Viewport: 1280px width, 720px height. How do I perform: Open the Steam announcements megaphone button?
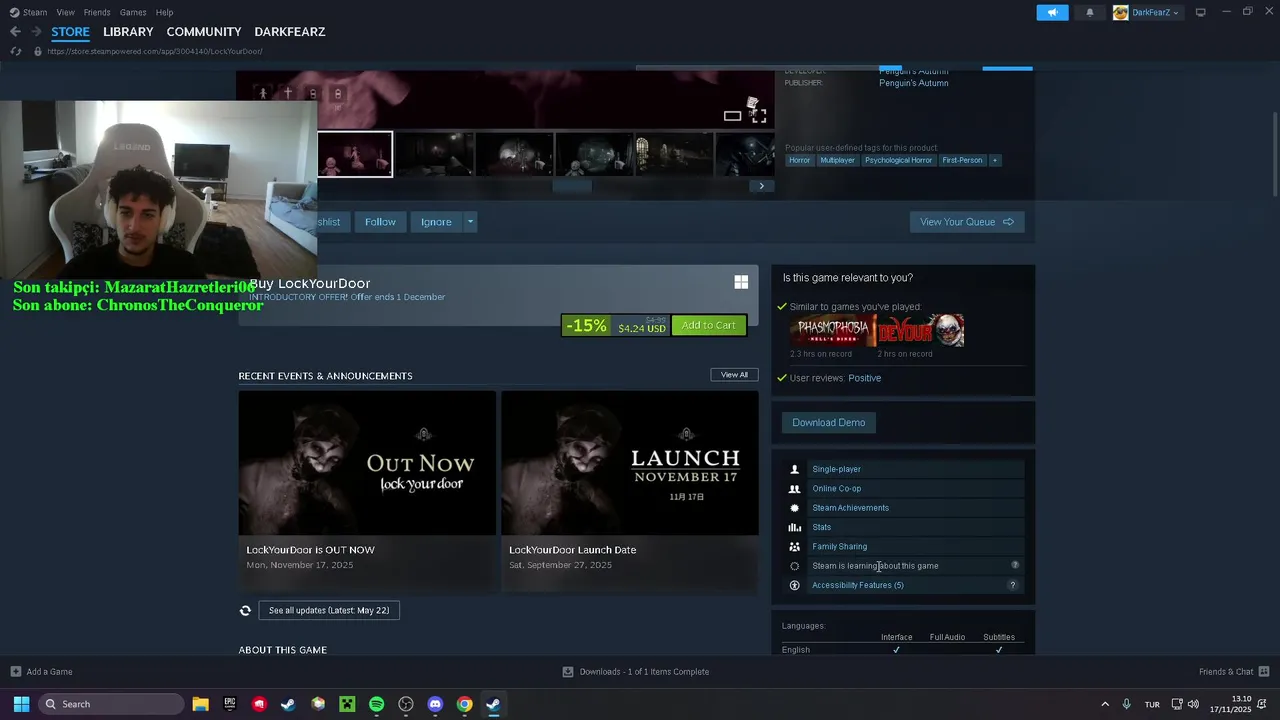pos(1052,12)
